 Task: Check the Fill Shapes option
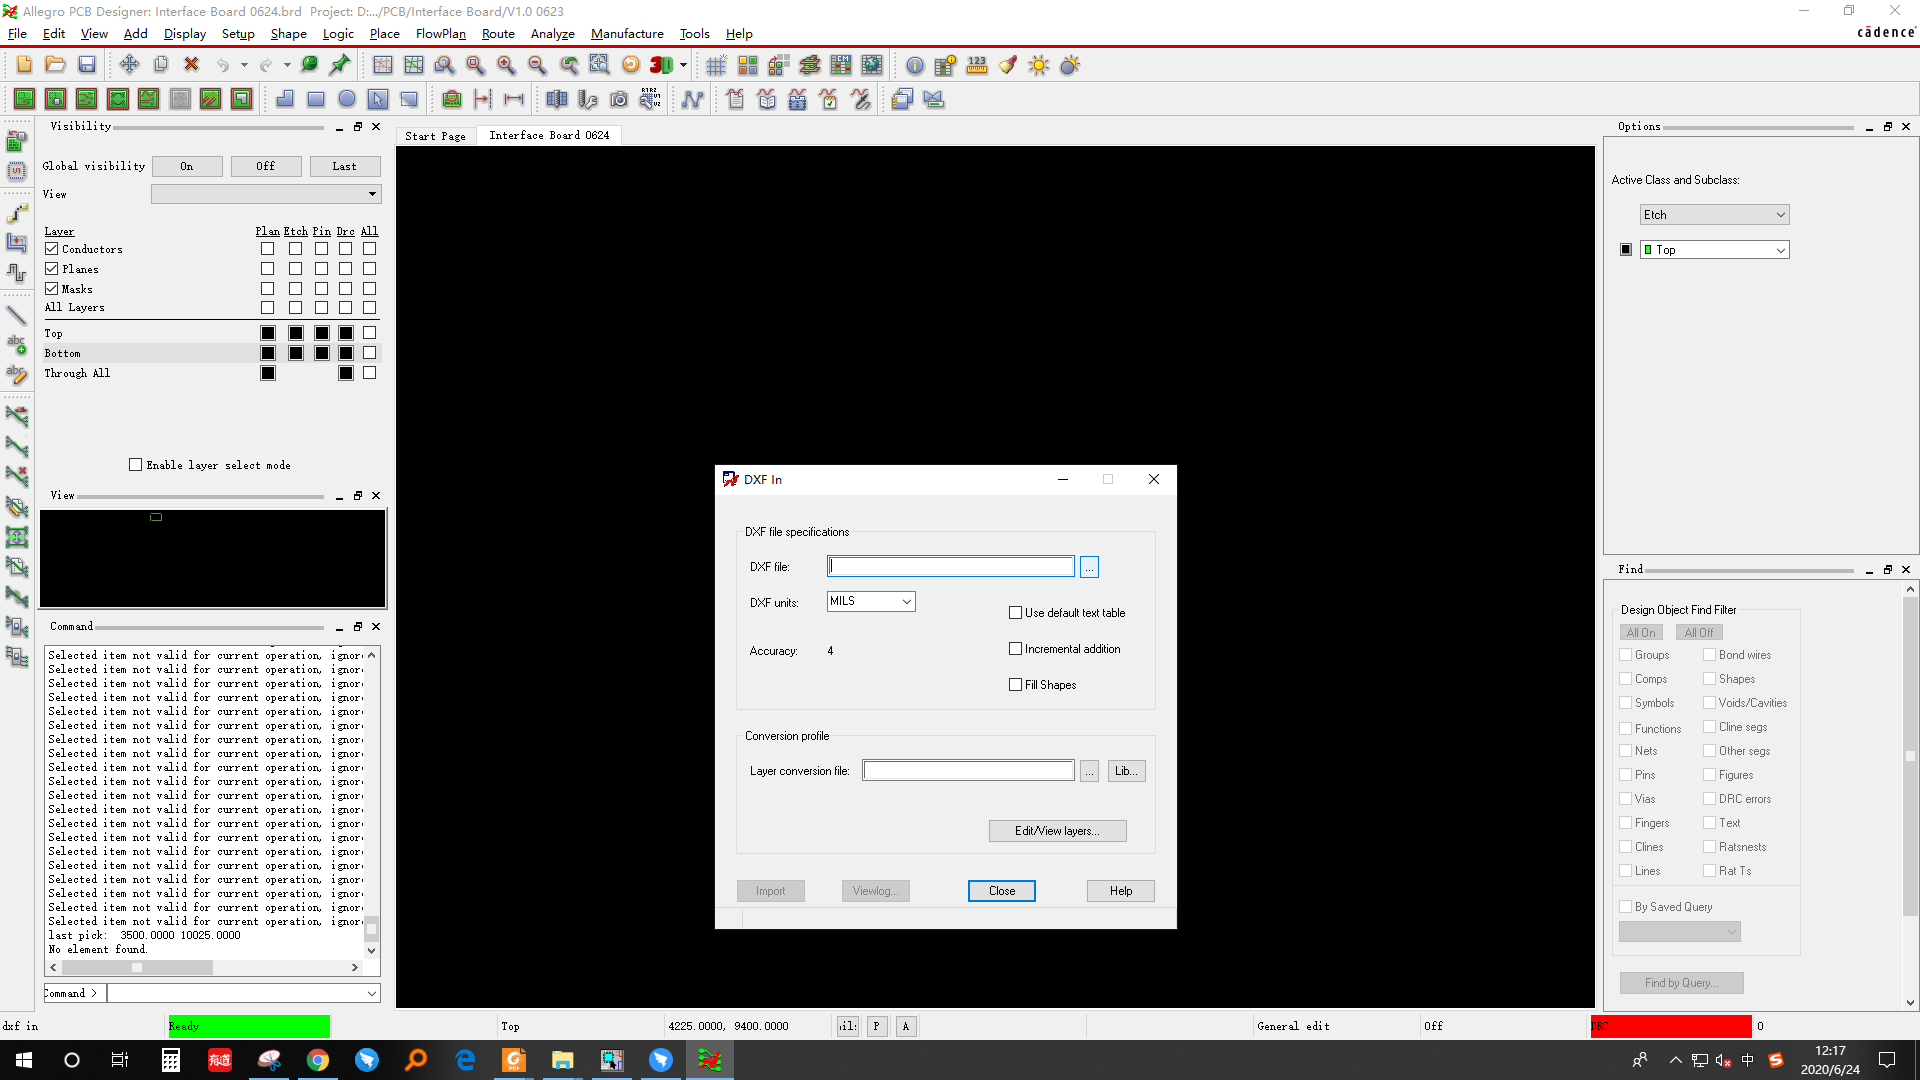(x=1016, y=685)
